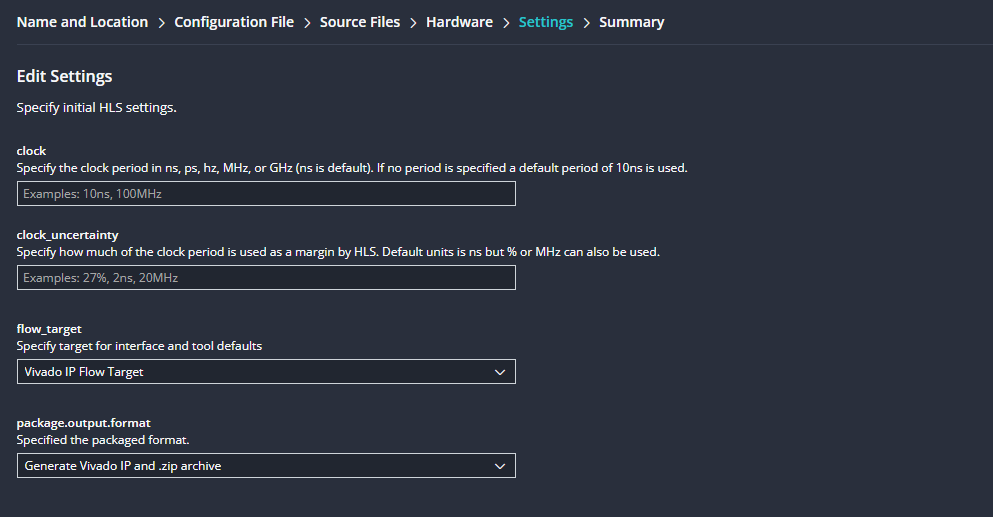Viewport: 993px width, 517px height.
Task: Switch to the Configuration File step
Action: pyautogui.click(x=234, y=22)
